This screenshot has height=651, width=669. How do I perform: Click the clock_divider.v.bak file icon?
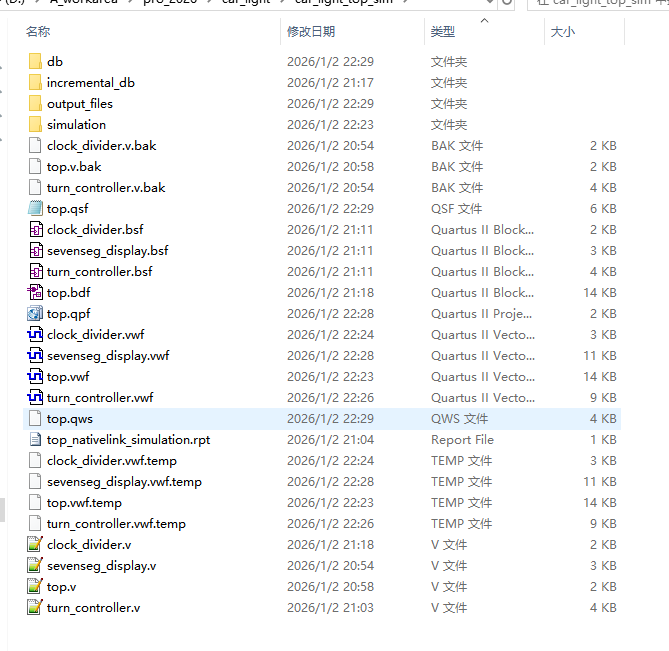[35, 145]
